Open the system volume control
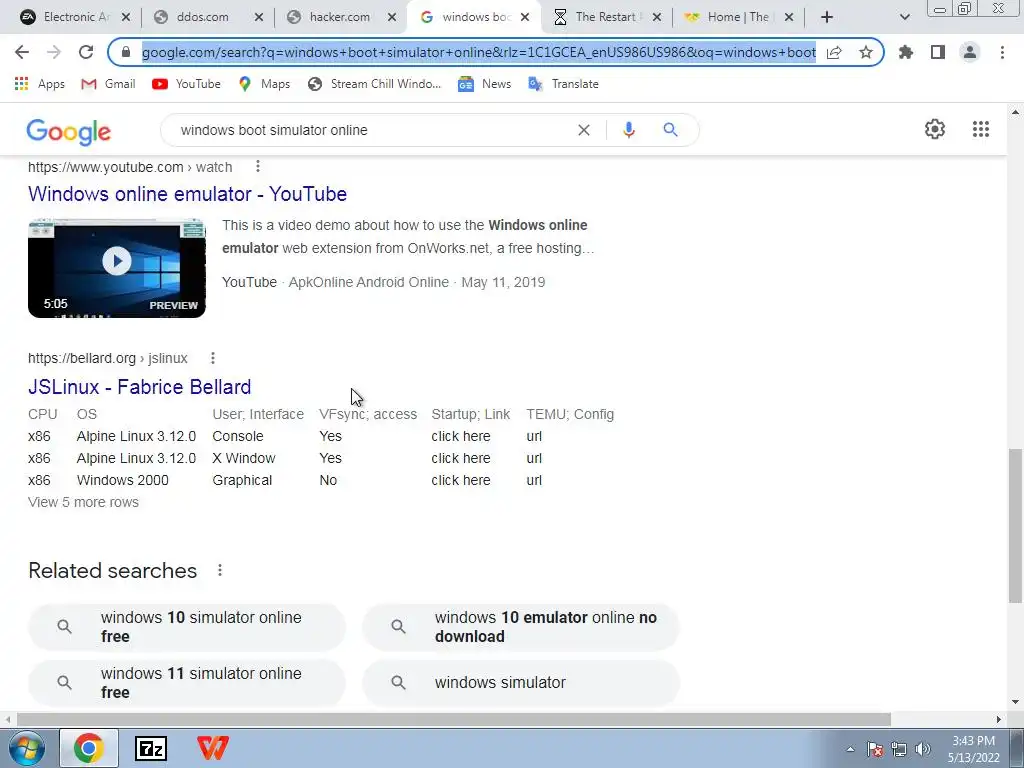 (x=923, y=749)
